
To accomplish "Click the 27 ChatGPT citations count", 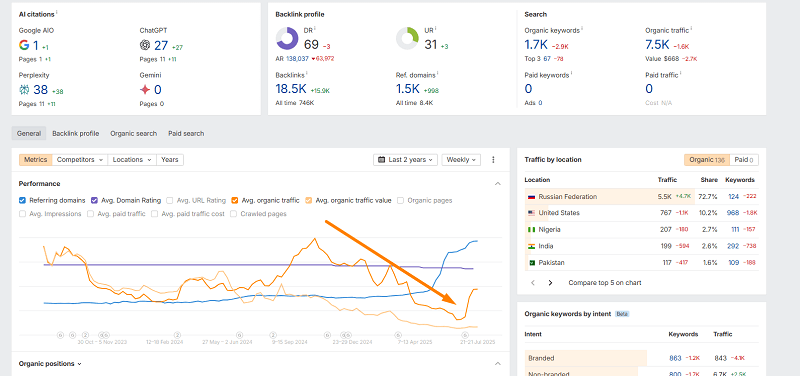I will pyautogui.click(x=161, y=45).
